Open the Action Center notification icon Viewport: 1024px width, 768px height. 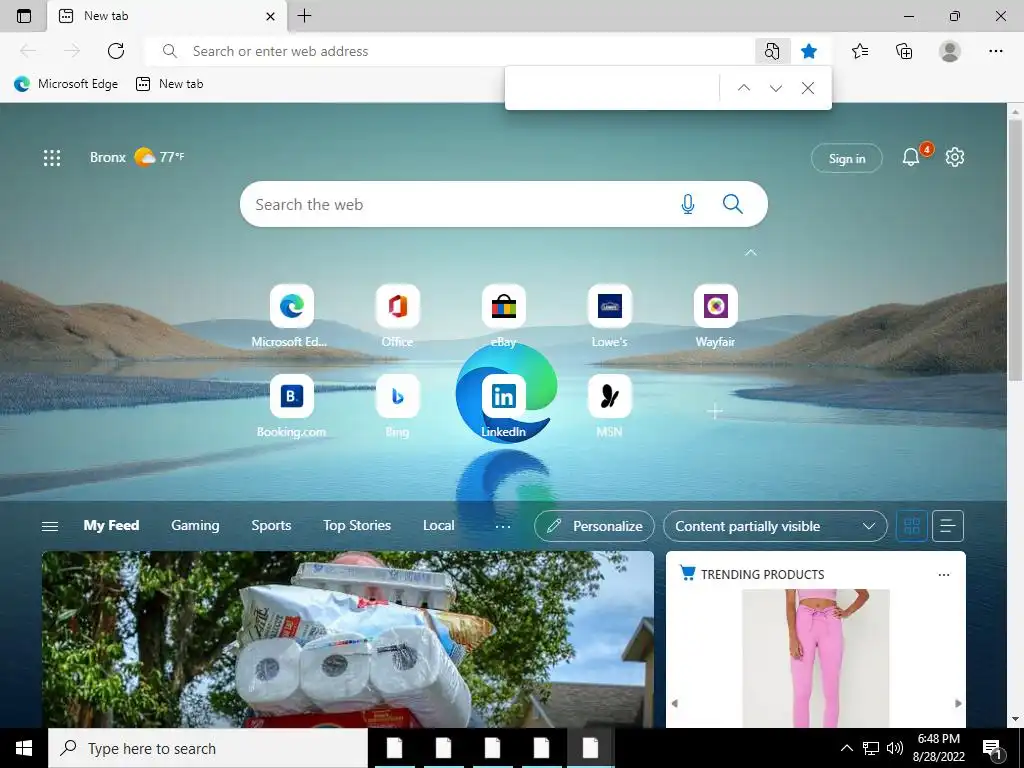coord(993,749)
